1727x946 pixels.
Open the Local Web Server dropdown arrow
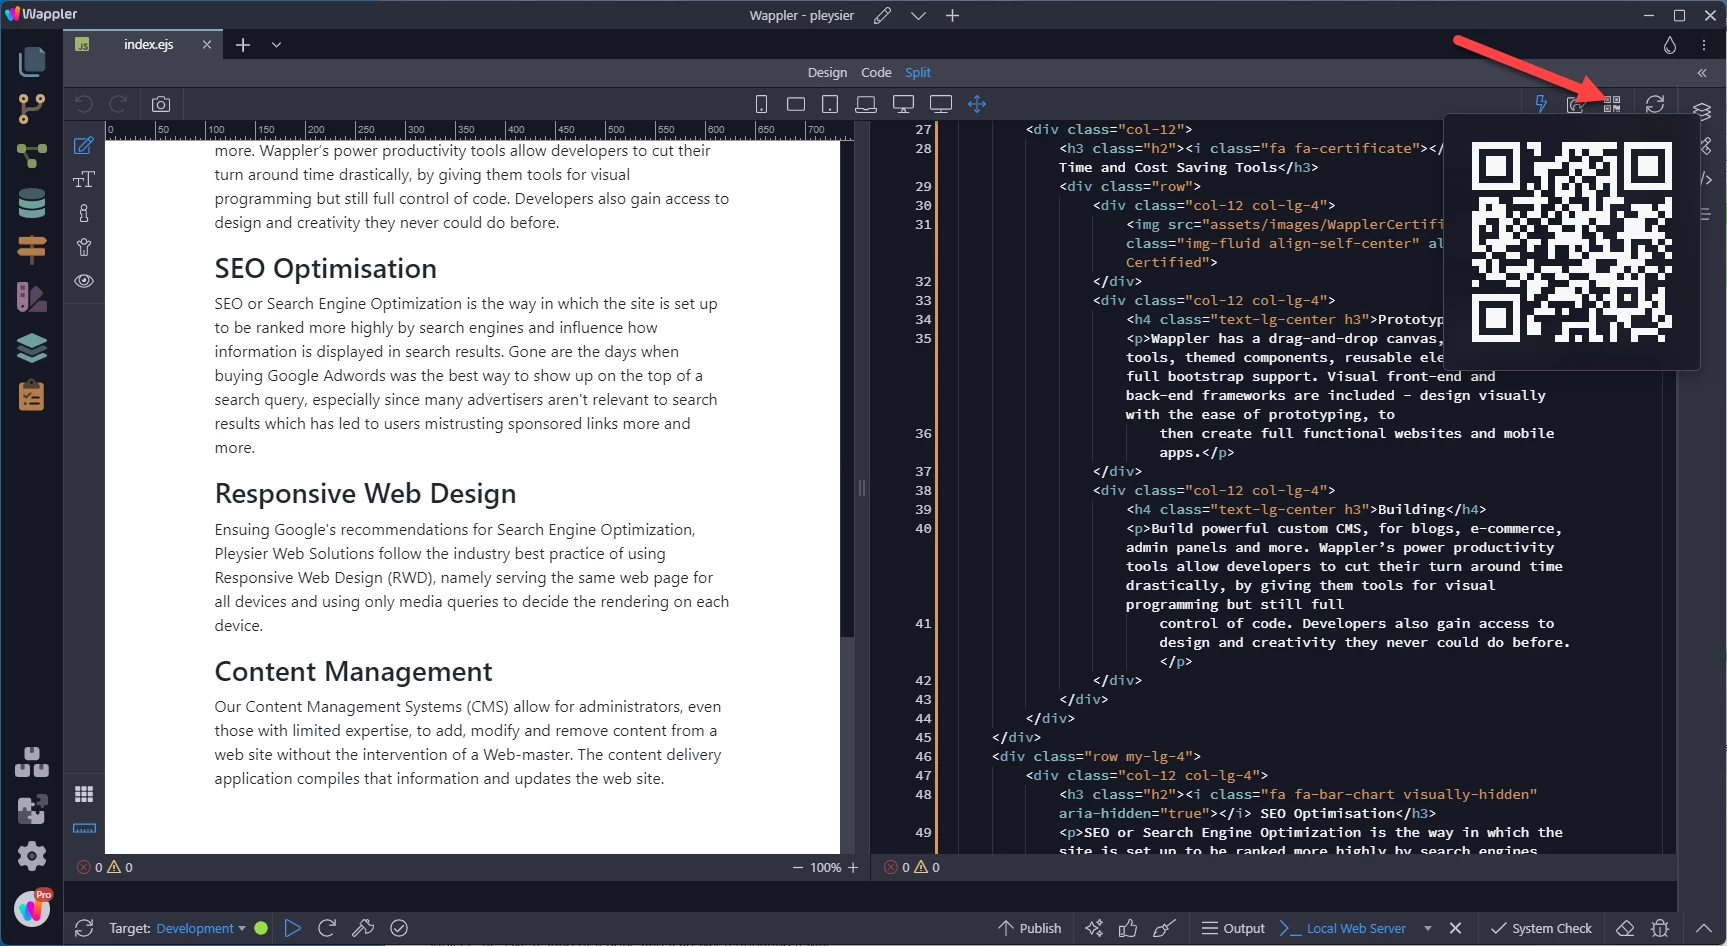[x=1428, y=928]
